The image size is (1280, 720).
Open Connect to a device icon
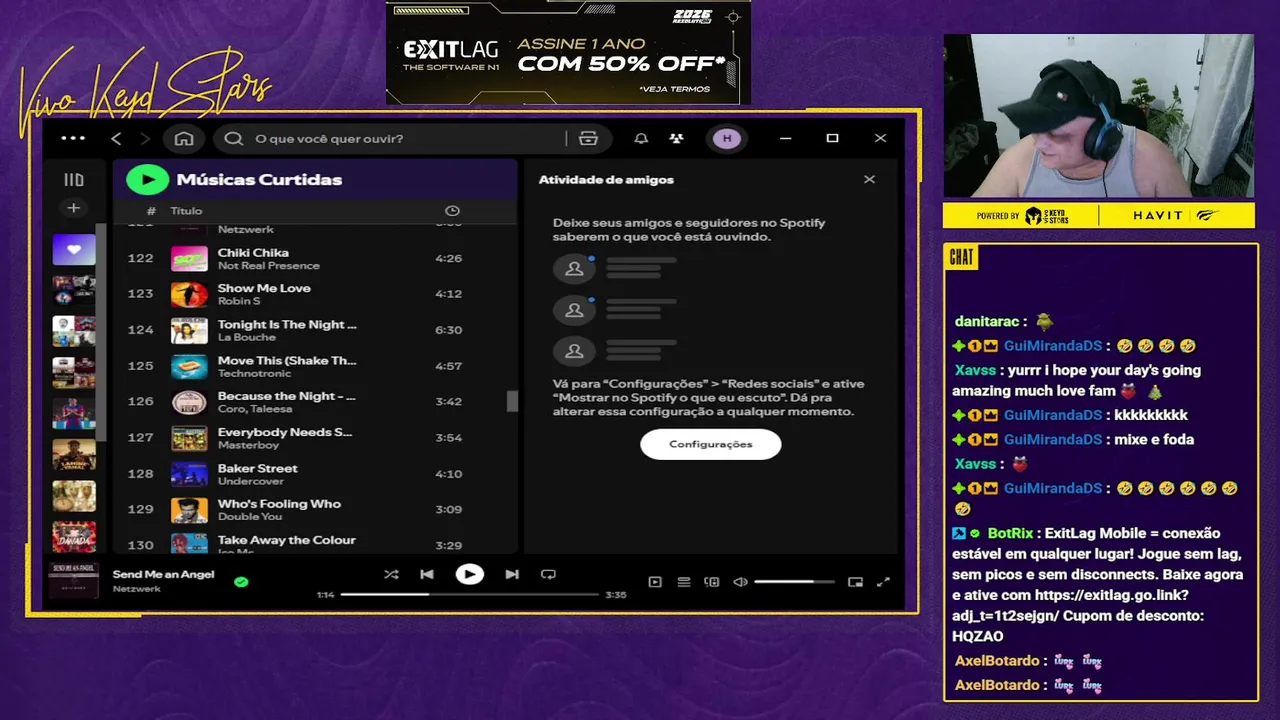pos(712,582)
